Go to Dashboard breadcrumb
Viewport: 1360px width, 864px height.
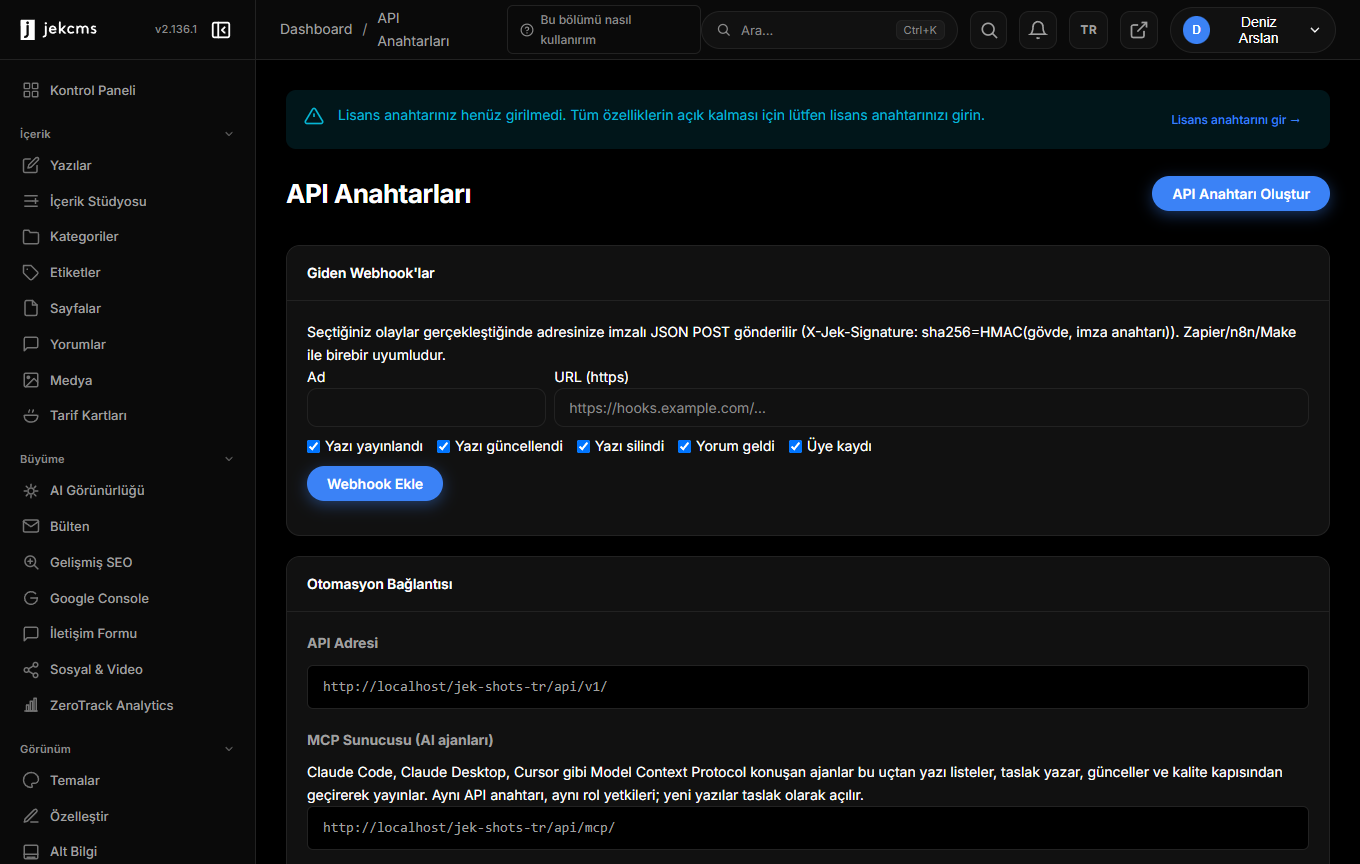[316, 29]
